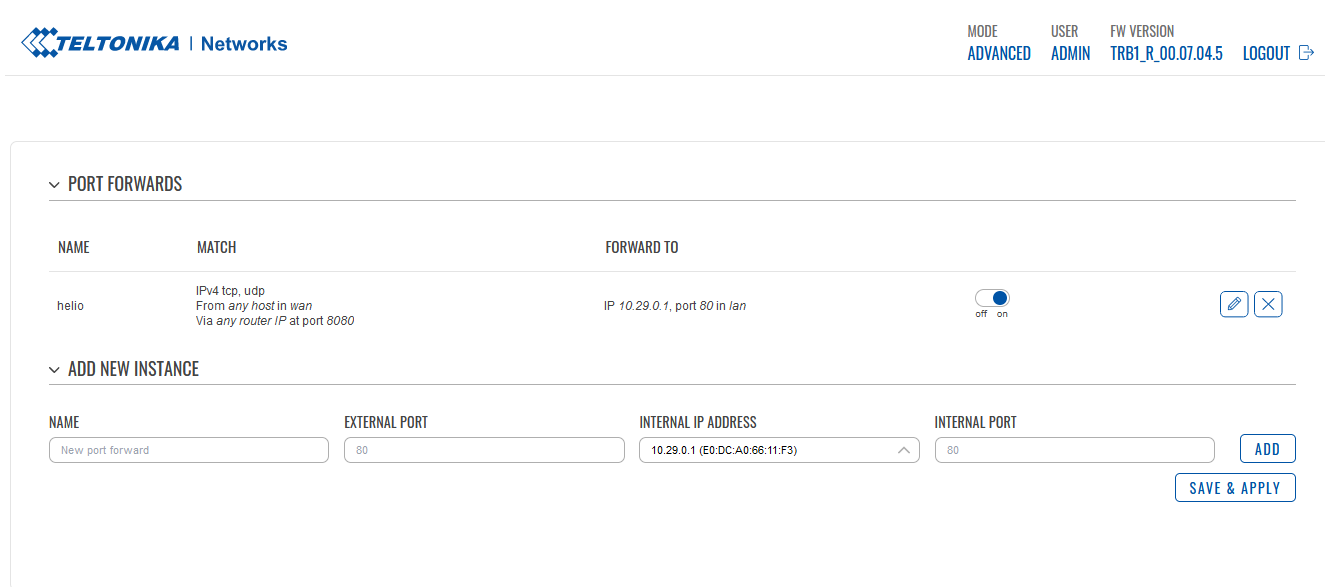
Task: Focus the Internal Port input
Action: click(1075, 450)
